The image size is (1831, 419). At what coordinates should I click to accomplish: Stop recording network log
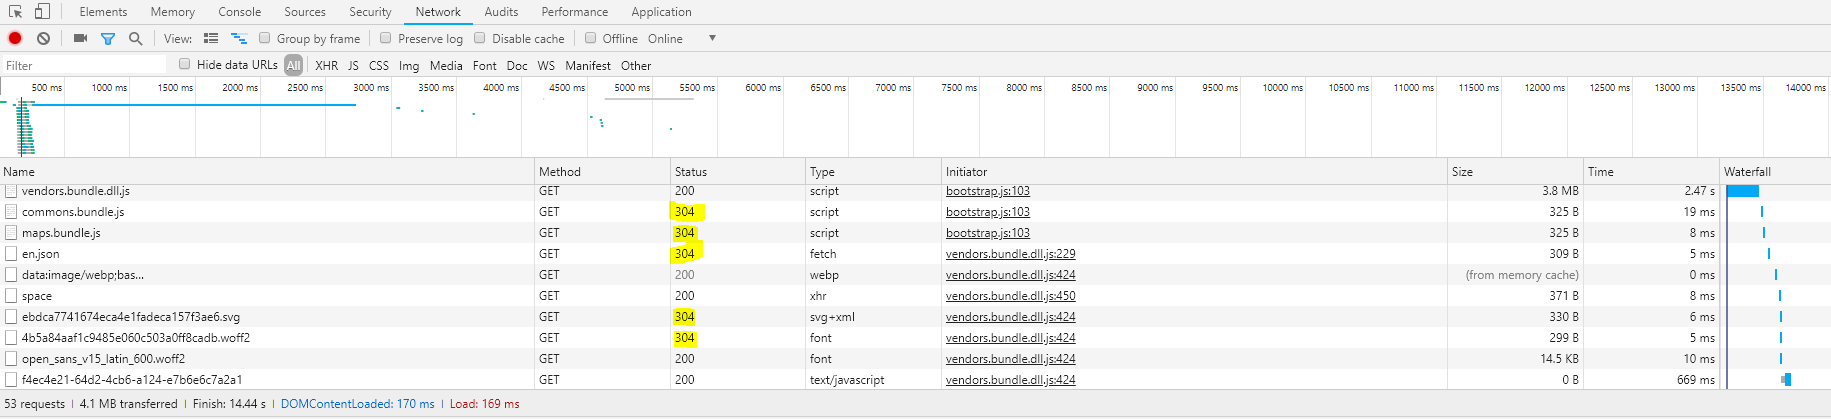[15, 39]
